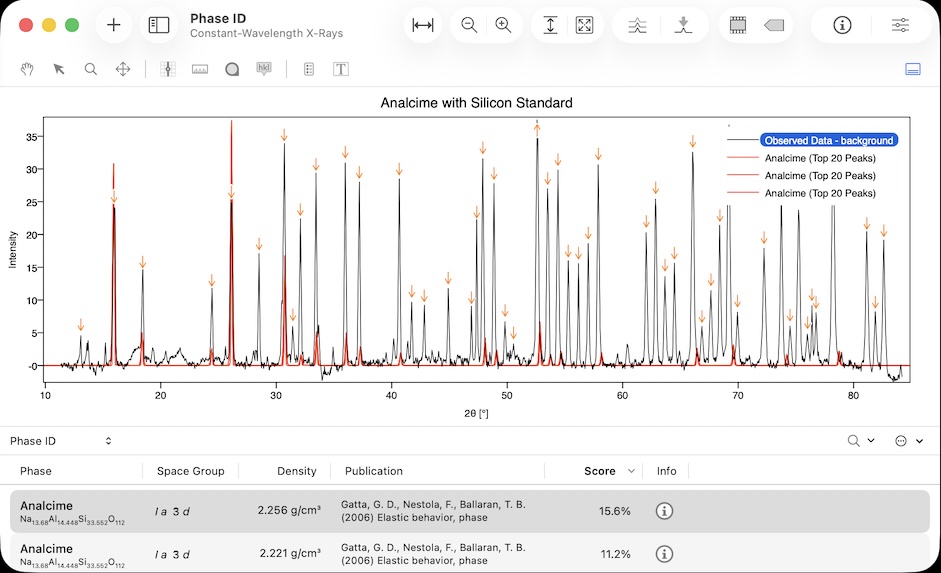The height and width of the screenshot is (573, 941).
Task: Open the text annotation tool
Action: point(341,69)
